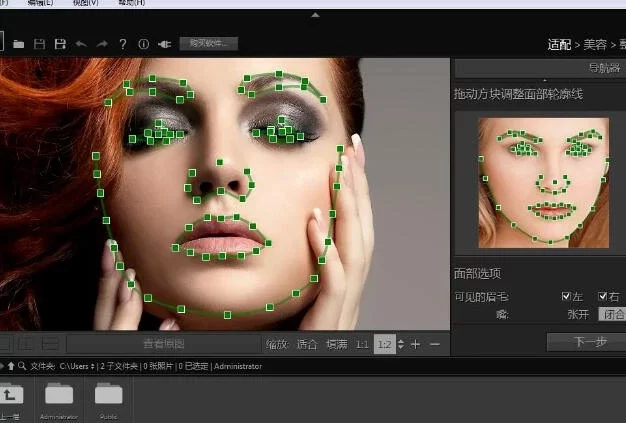This screenshot has height=423, width=626.
Task: Zoom out with the minus icon
Action: [x=435, y=344]
